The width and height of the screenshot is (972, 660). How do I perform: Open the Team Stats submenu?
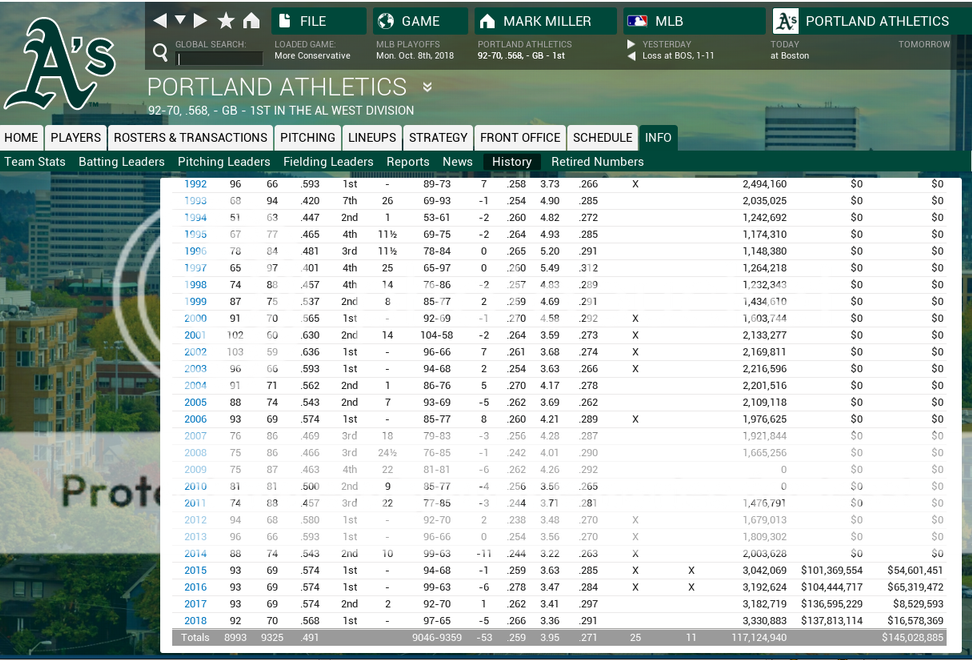pos(35,162)
